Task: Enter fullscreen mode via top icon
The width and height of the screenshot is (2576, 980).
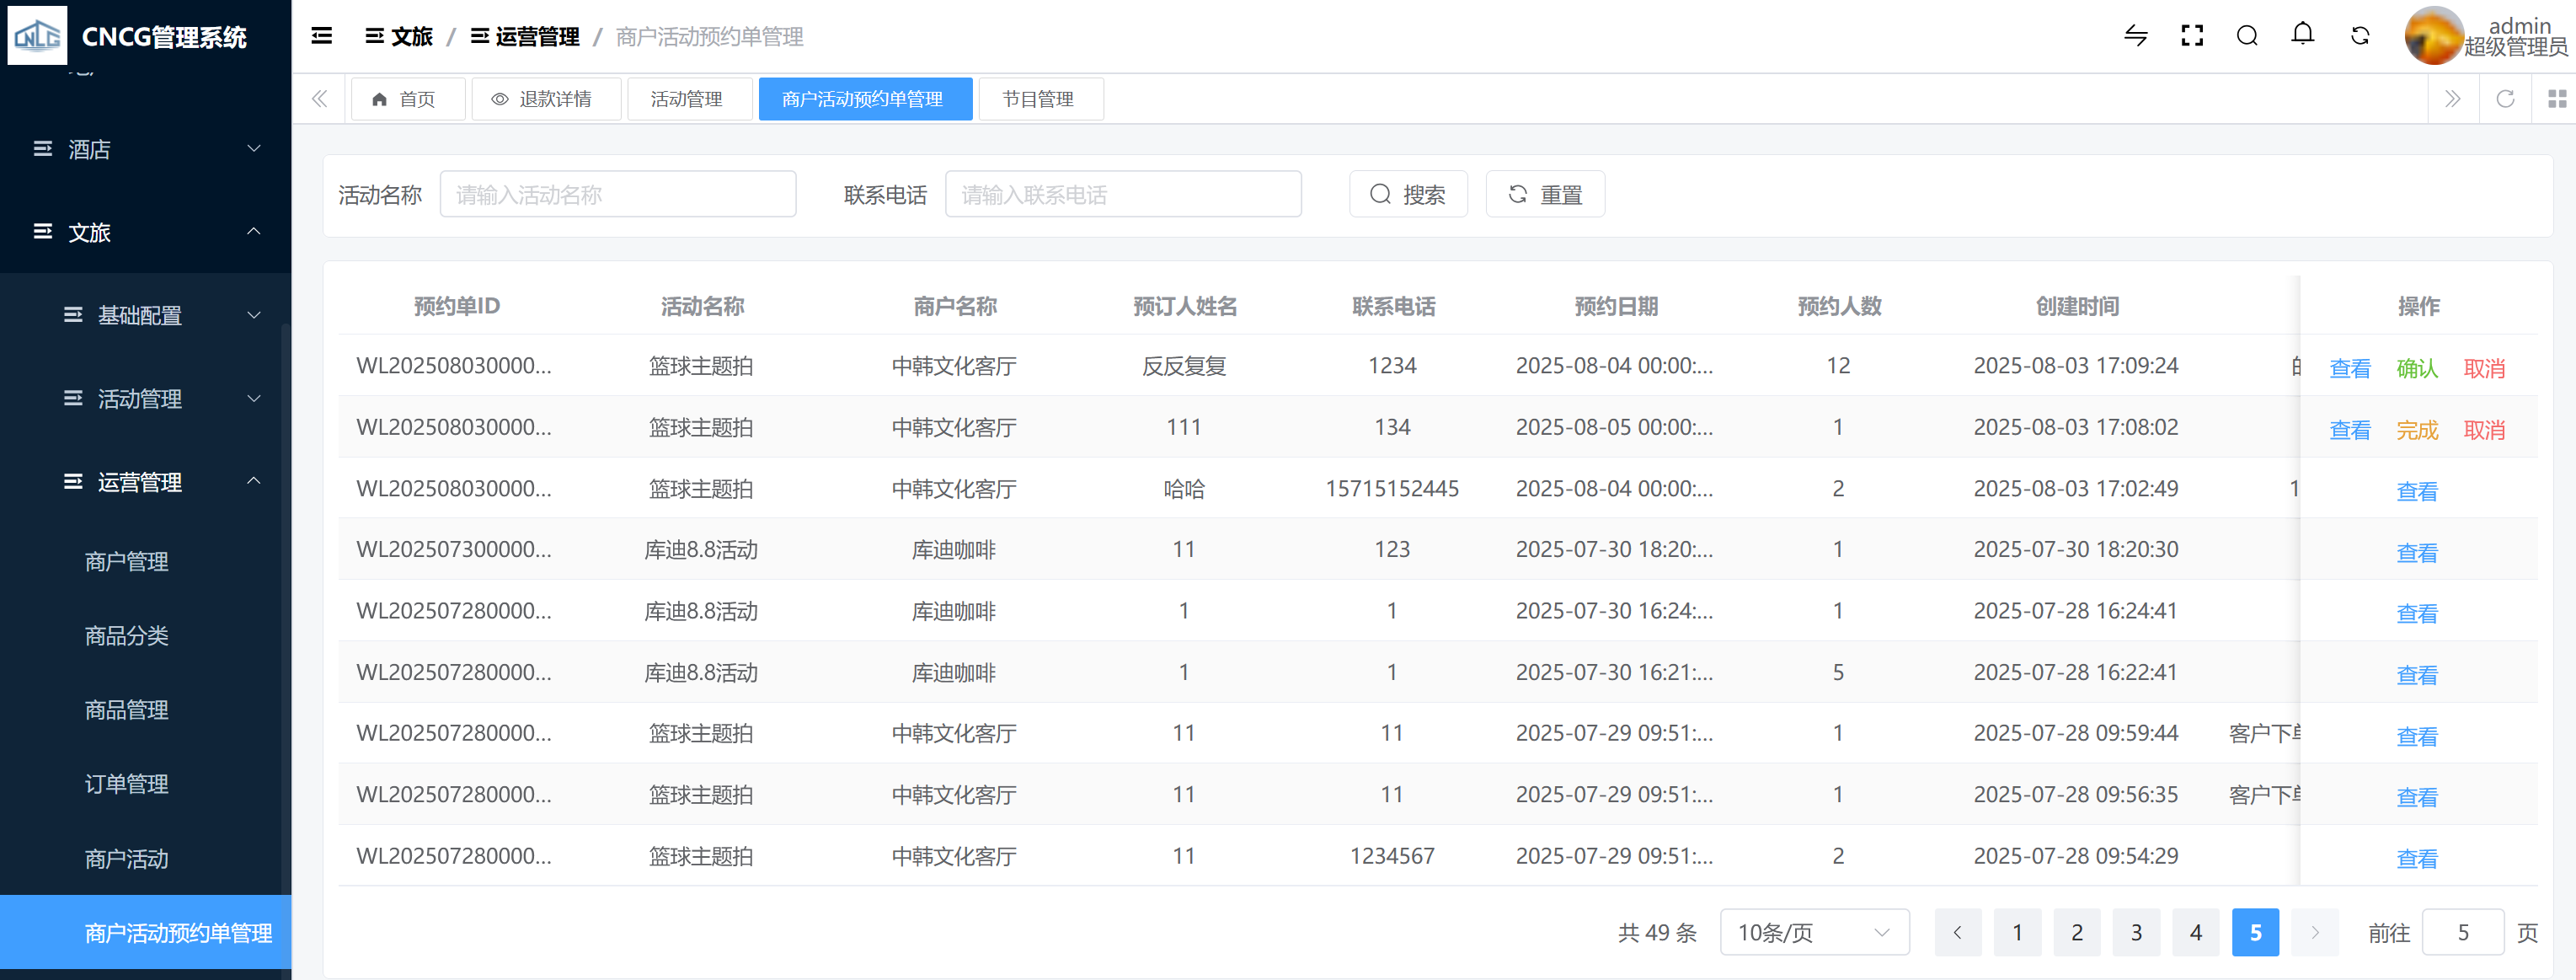Action: point(2191,36)
